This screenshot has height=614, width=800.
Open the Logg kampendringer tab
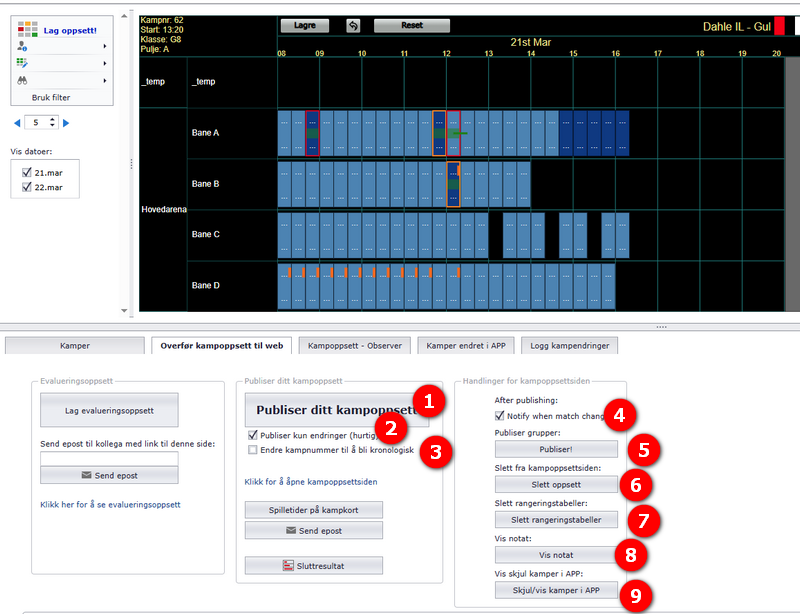[x=569, y=346]
